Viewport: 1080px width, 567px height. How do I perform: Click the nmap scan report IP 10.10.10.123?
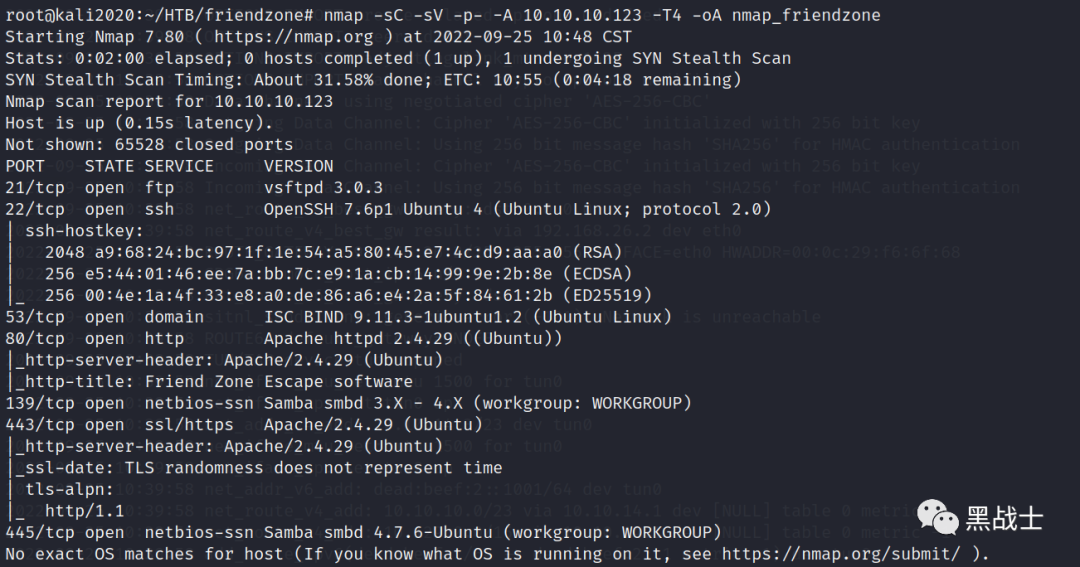(273, 101)
